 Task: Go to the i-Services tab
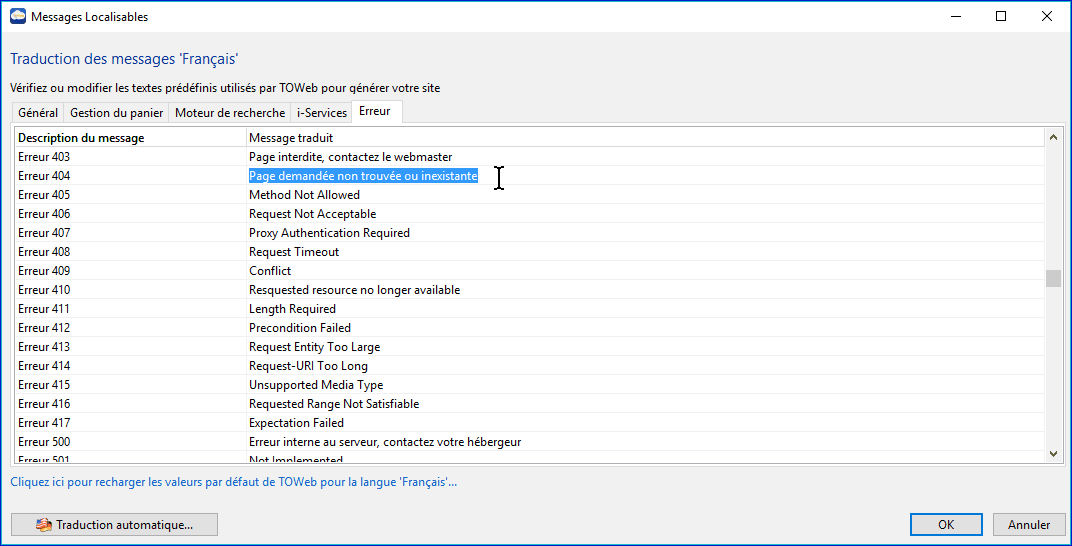pos(321,113)
